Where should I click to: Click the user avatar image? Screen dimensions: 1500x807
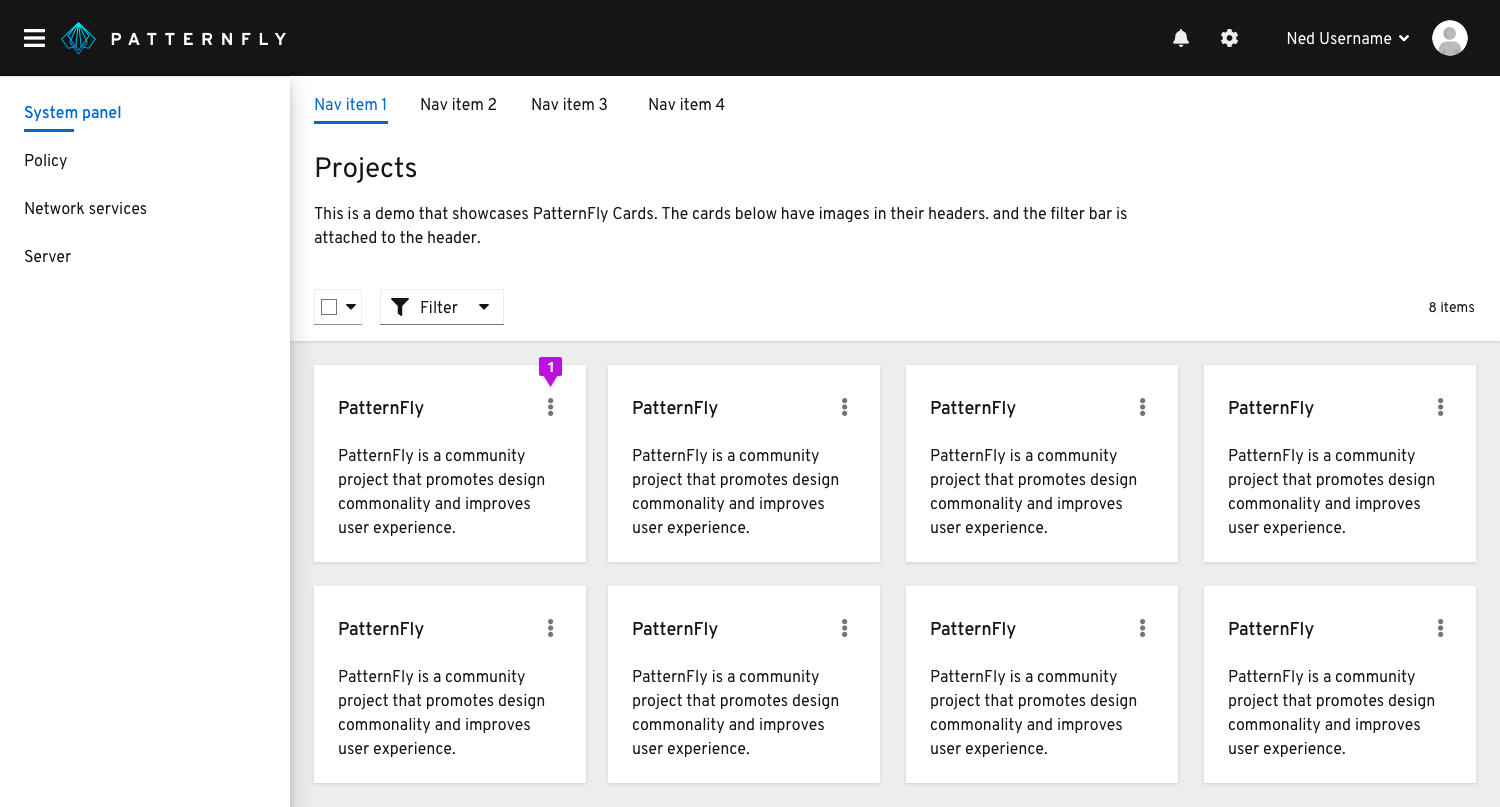1450,38
